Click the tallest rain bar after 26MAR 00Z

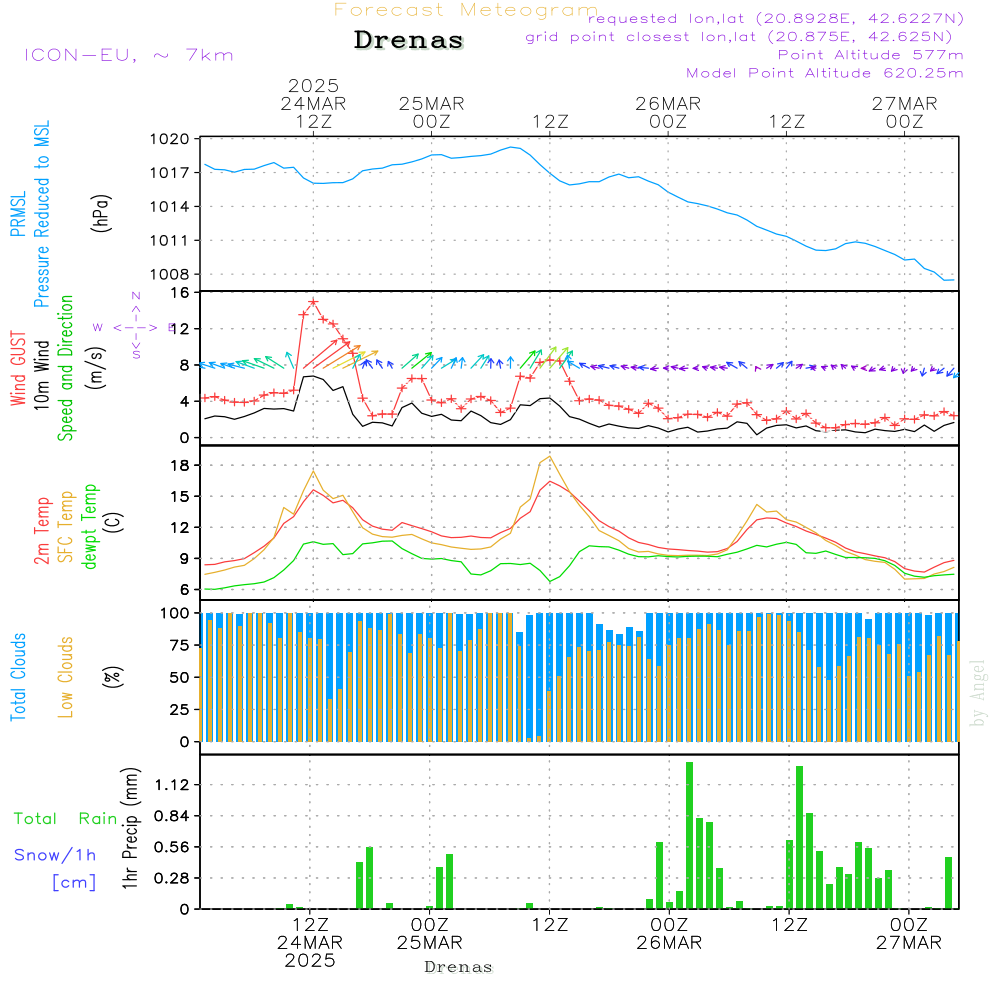(x=689, y=835)
